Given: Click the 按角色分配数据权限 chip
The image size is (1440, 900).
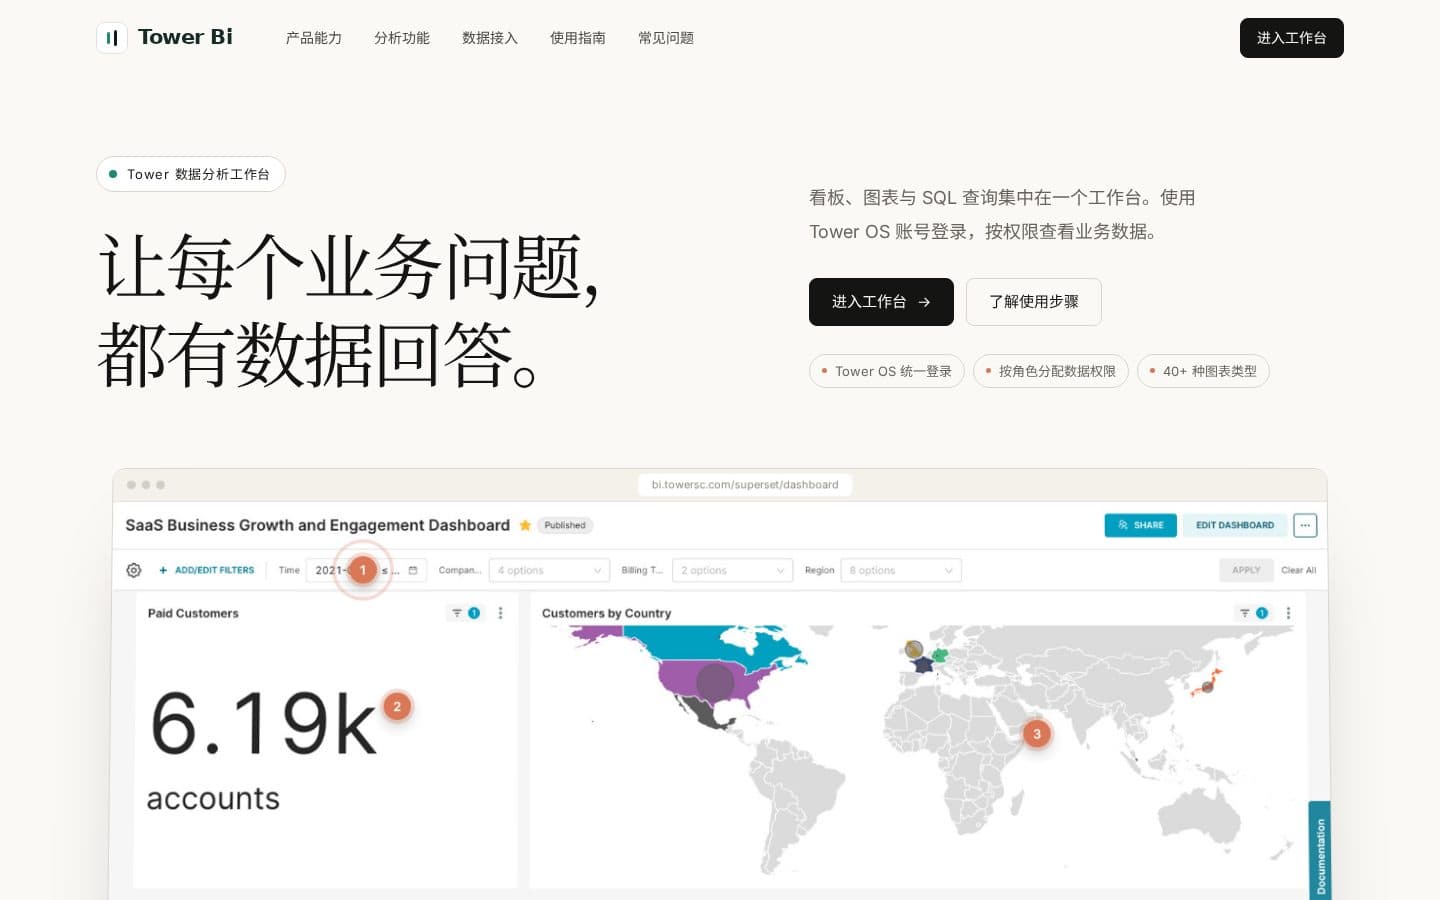Looking at the screenshot, I should click(1051, 371).
